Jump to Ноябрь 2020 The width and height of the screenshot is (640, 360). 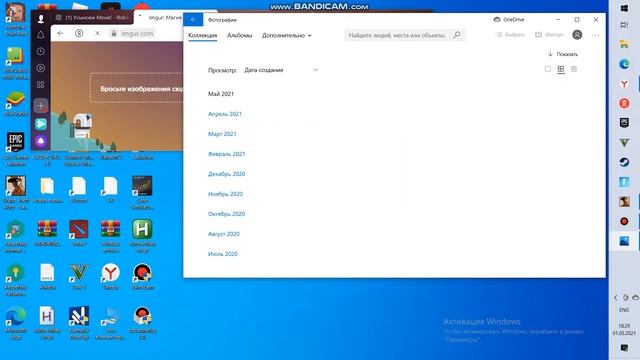(225, 194)
